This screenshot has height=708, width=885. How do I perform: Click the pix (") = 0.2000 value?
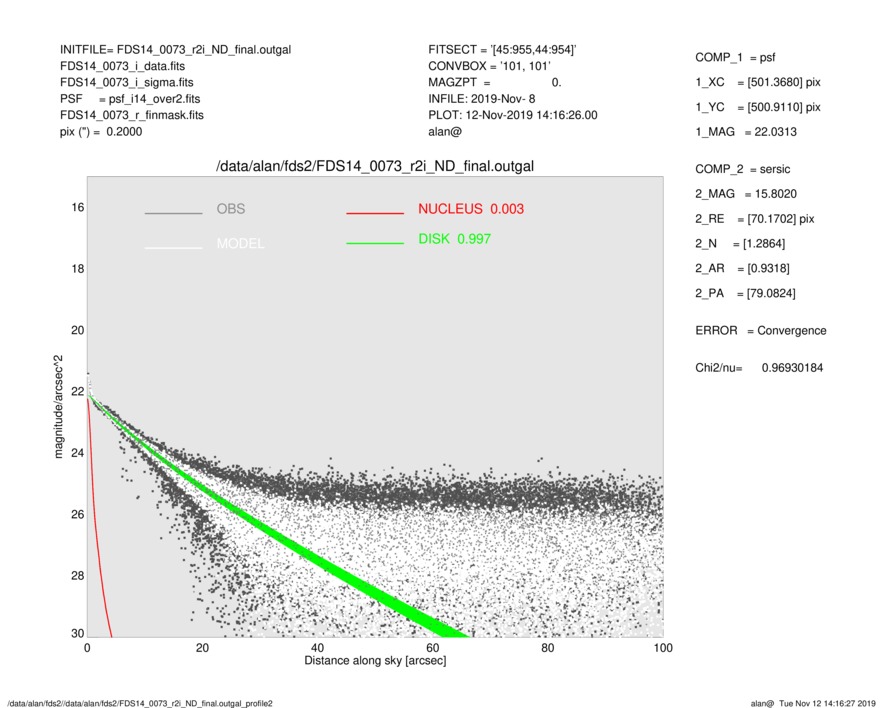click(x=101, y=132)
